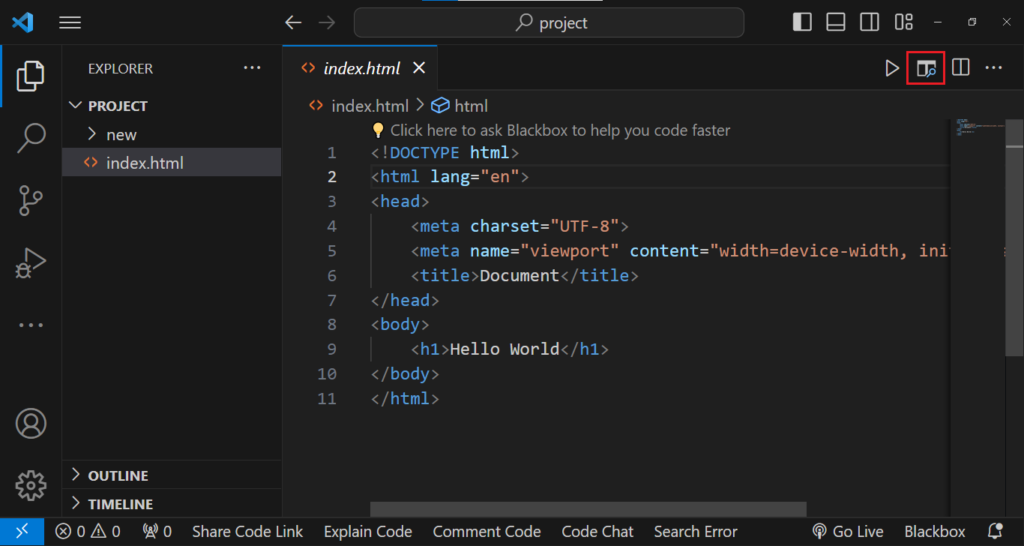Click the Ask Blackbox hint link
The image size is (1024, 546).
(559, 130)
